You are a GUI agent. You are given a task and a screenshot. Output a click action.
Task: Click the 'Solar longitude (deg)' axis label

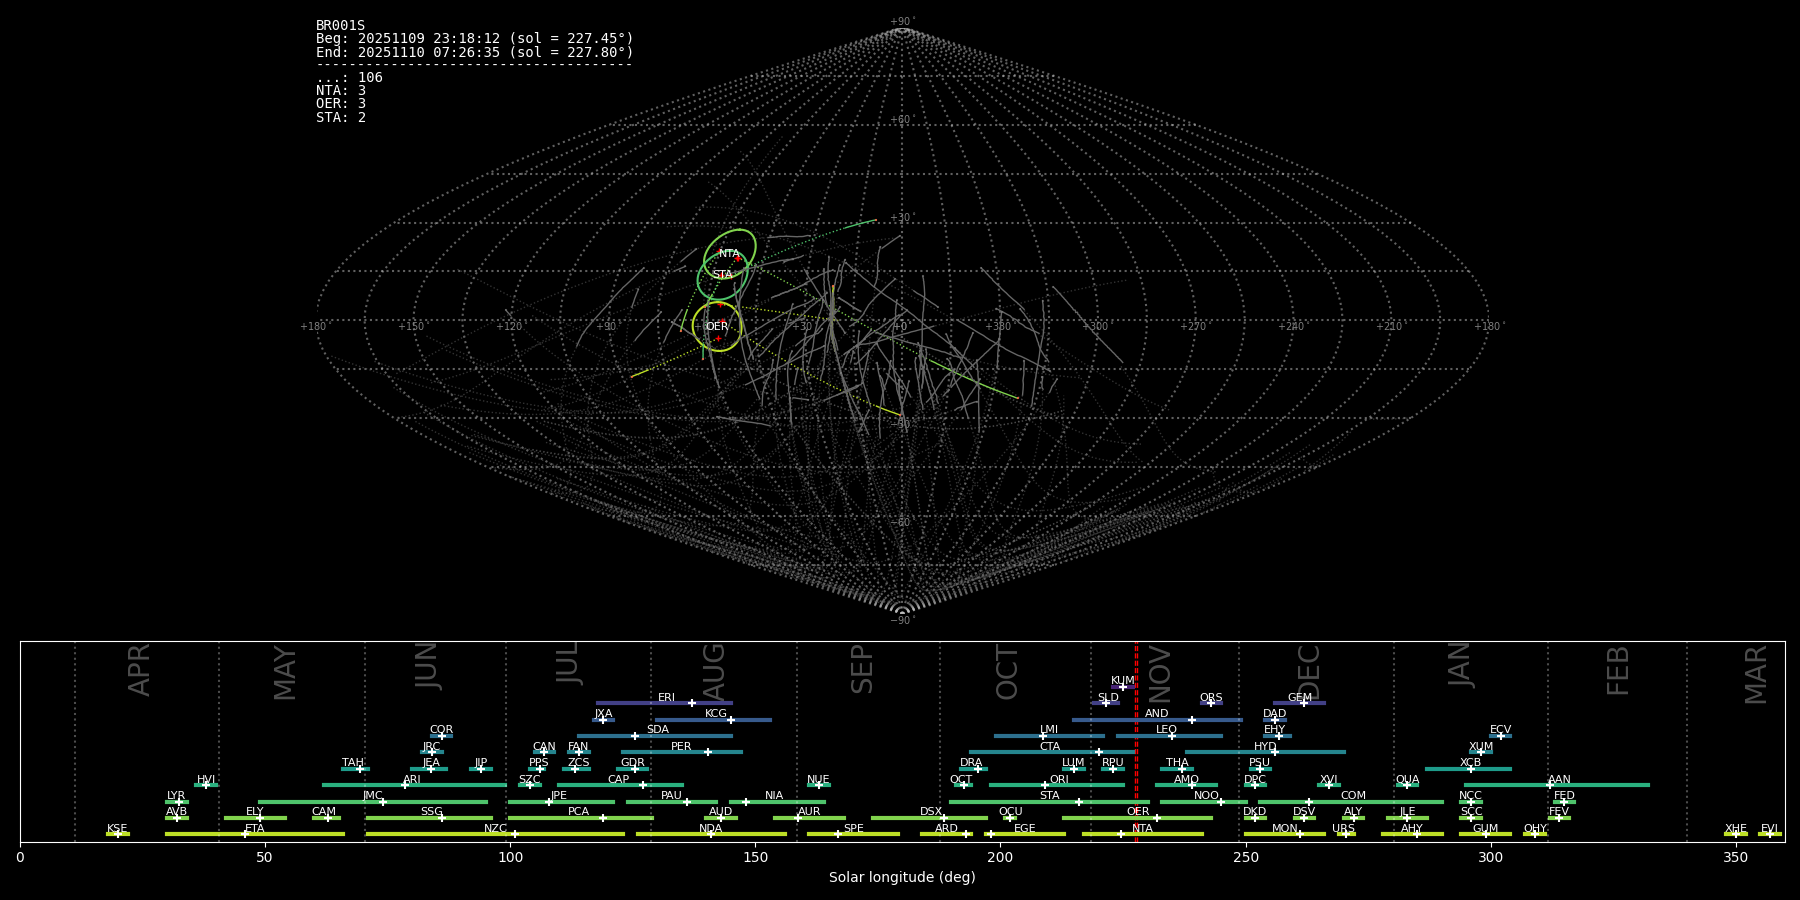point(902,878)
